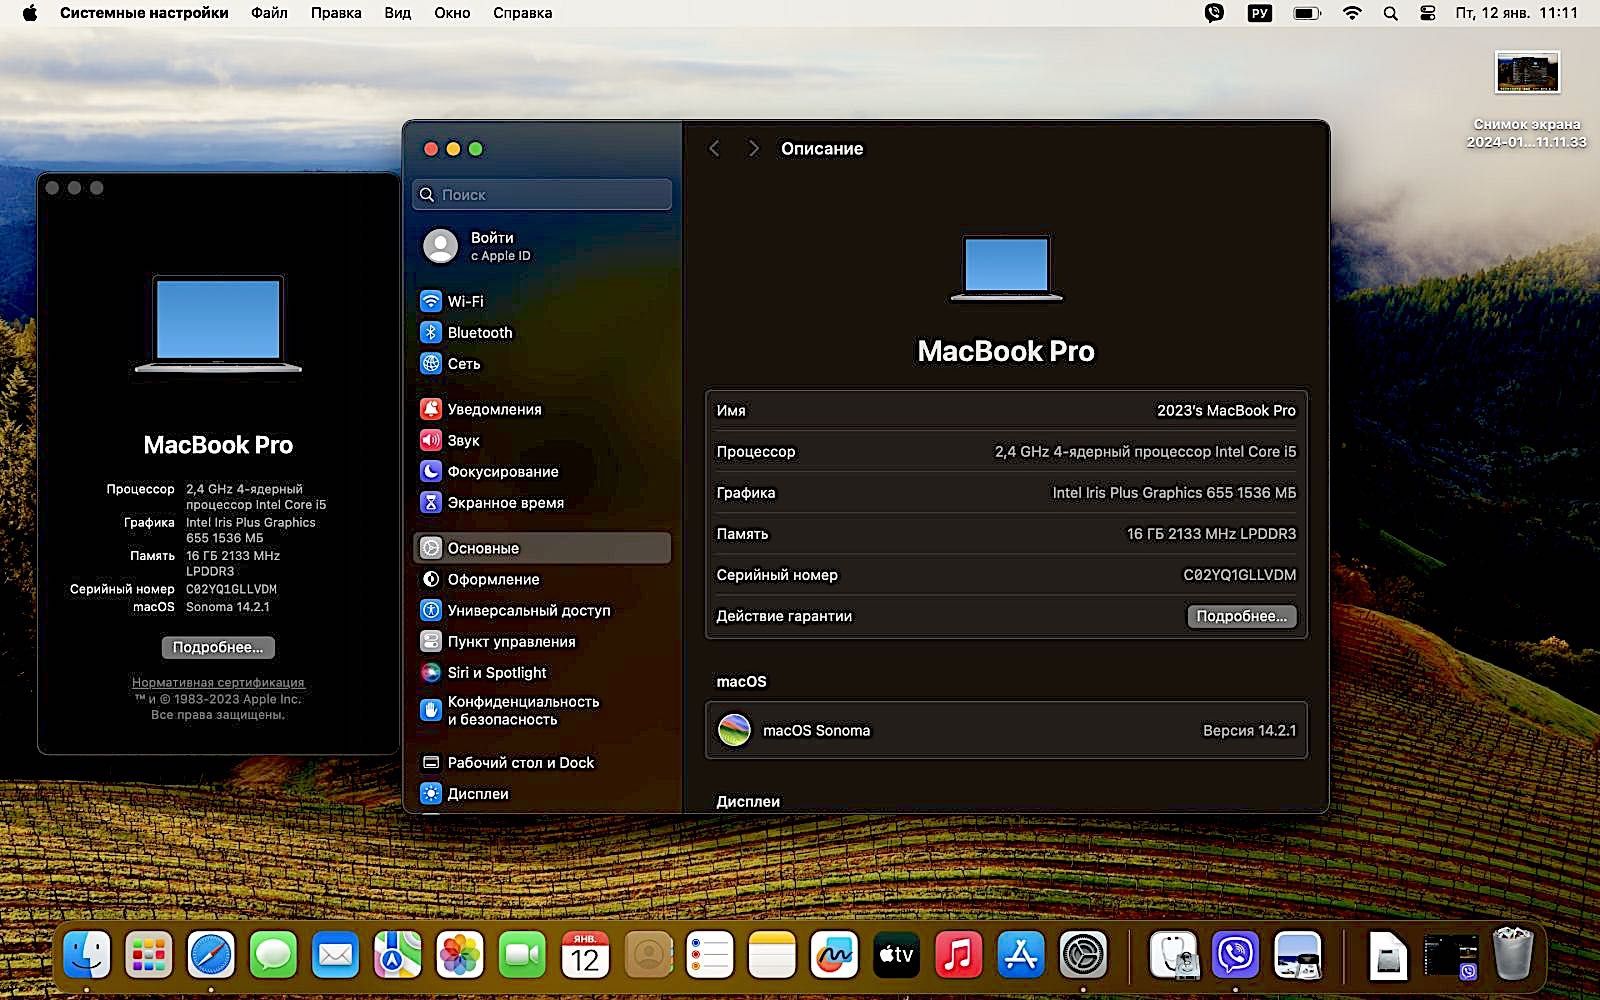Open Freeform from the Dock

tap(834, 955)
